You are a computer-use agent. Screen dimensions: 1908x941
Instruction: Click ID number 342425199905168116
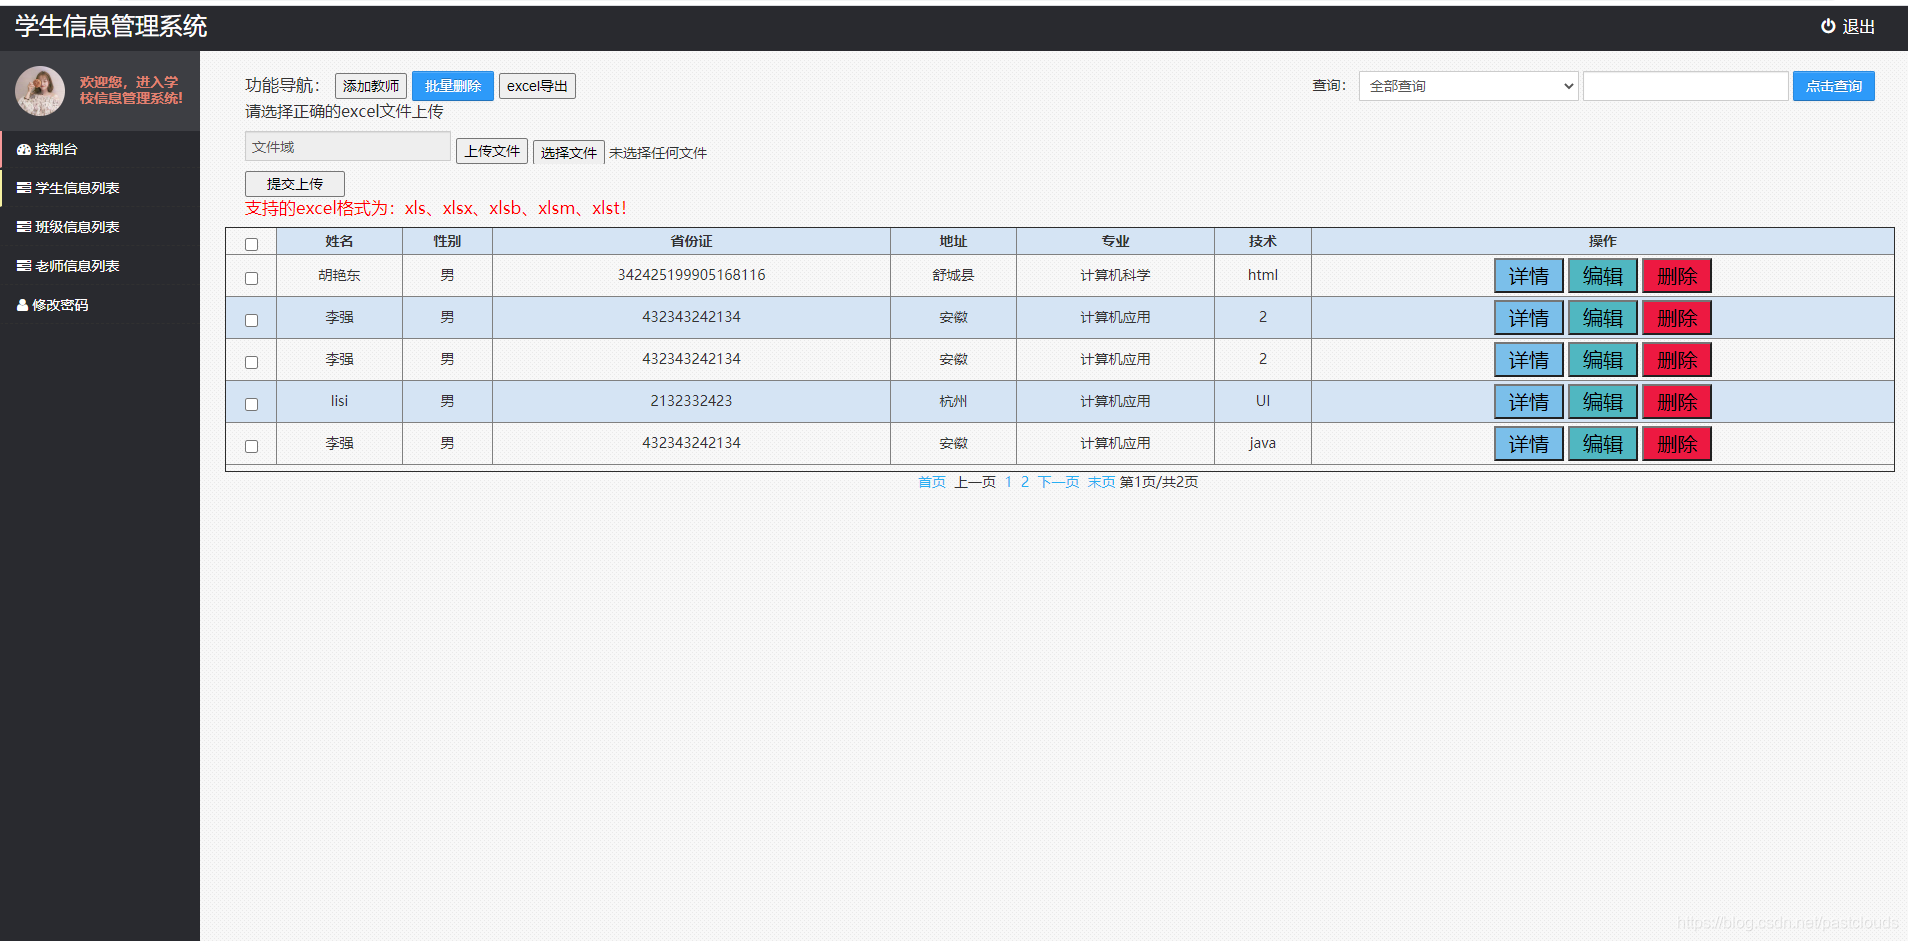(691, 275)
